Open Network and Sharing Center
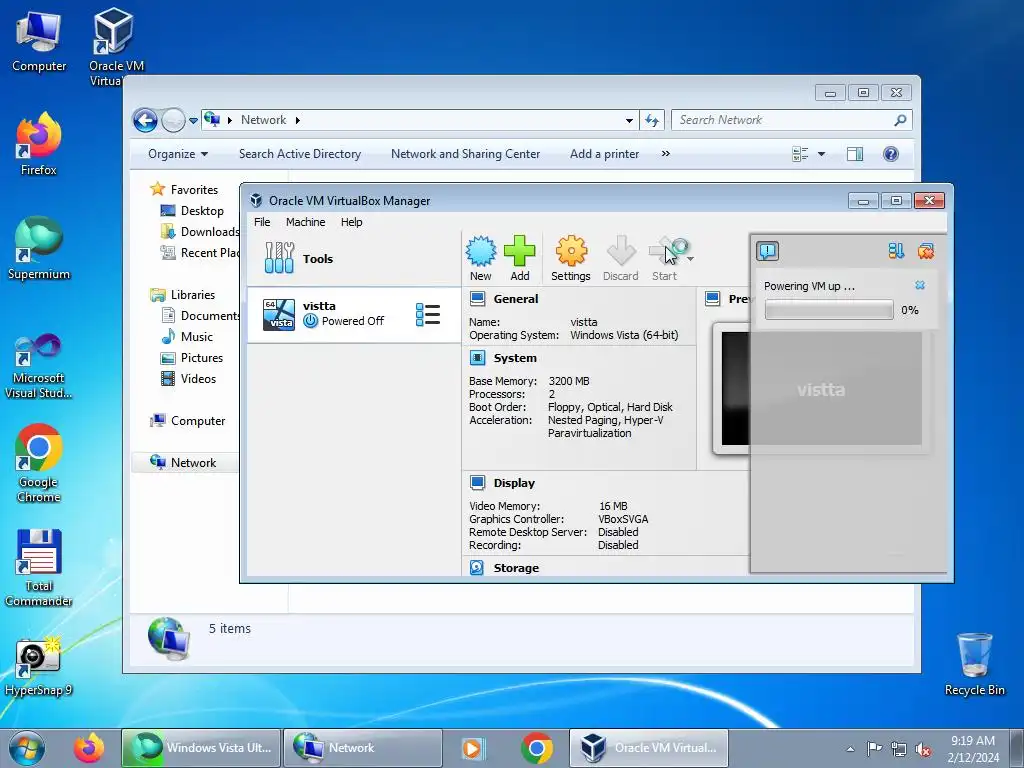The image size is (1024, 768). [466, 154]
